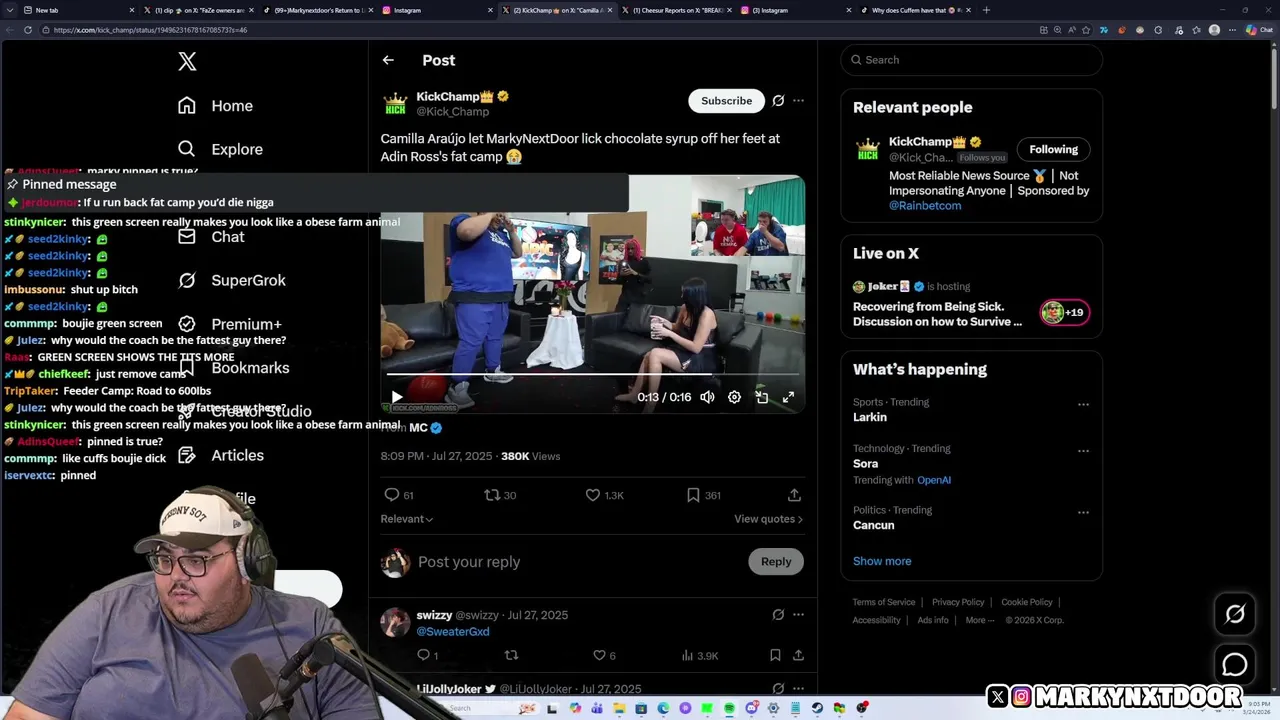
Task: Bookmark swizzy's reply
Action: click(x=775, y=656)
